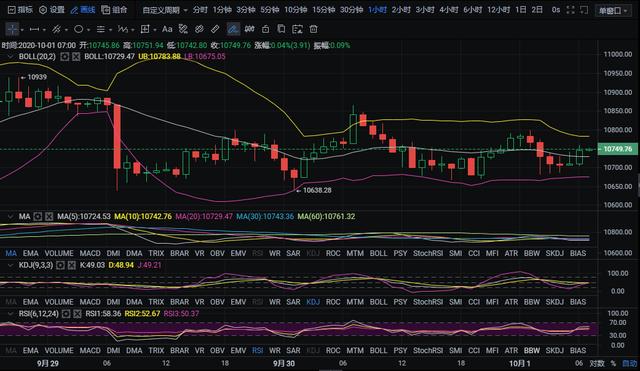Toggle percent scale on price axis
The height and width of the screenshot is (371, 640).
coord(613,363)
